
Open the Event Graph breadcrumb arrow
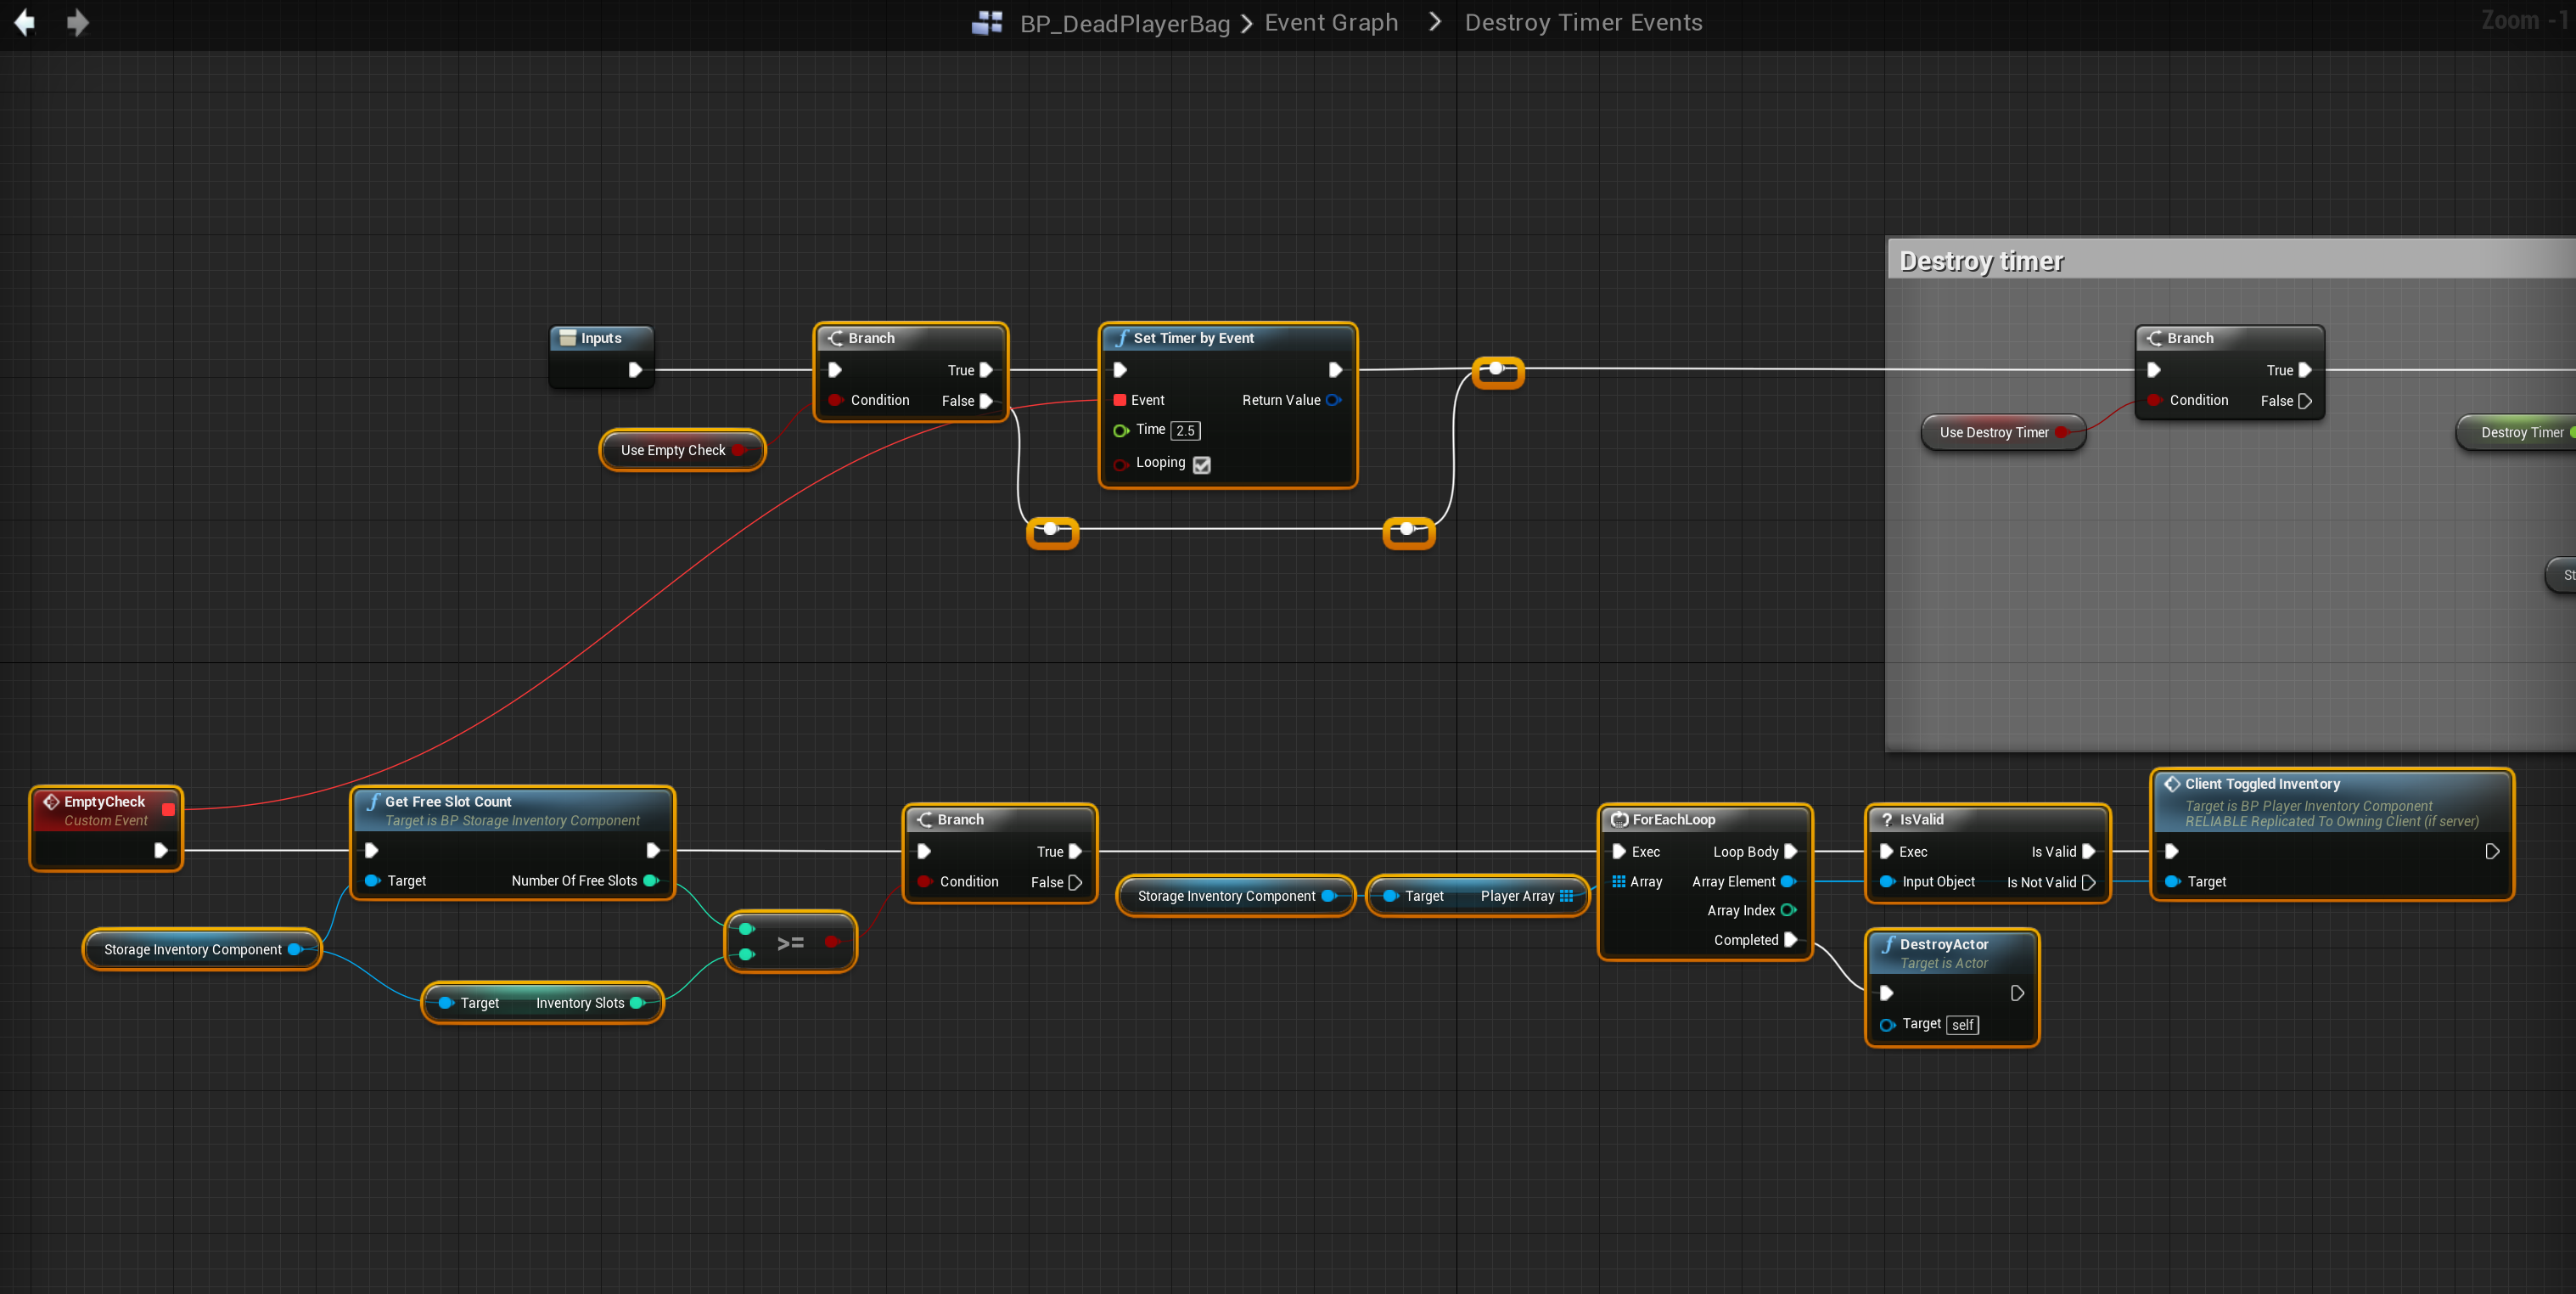pos(1435,22)
